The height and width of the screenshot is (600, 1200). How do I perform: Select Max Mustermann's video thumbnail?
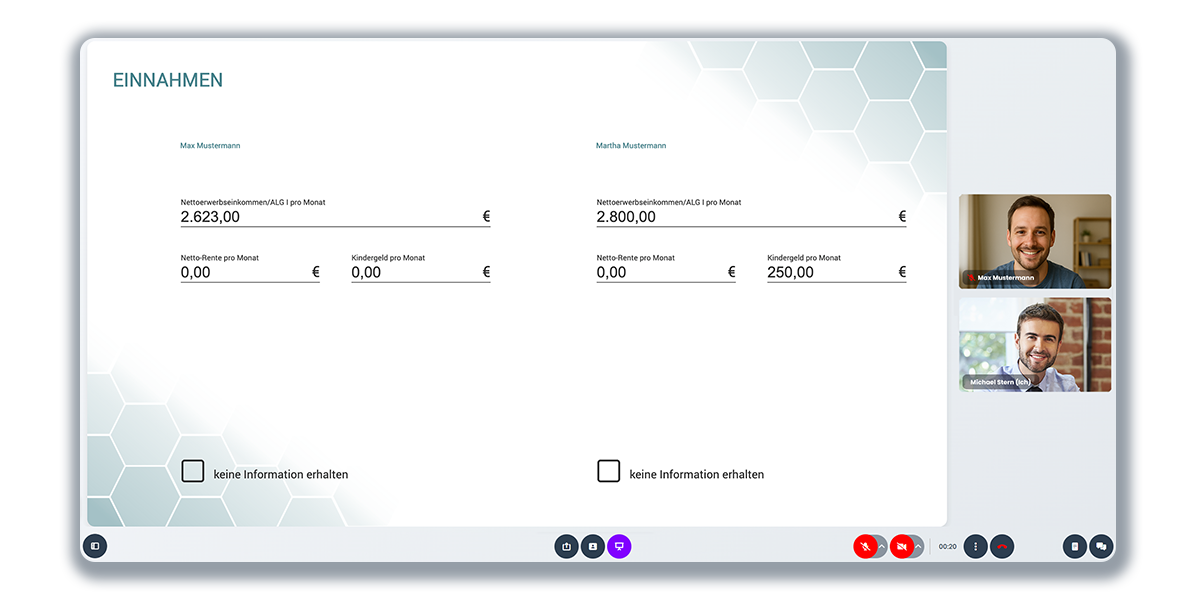click(1035, 241)
